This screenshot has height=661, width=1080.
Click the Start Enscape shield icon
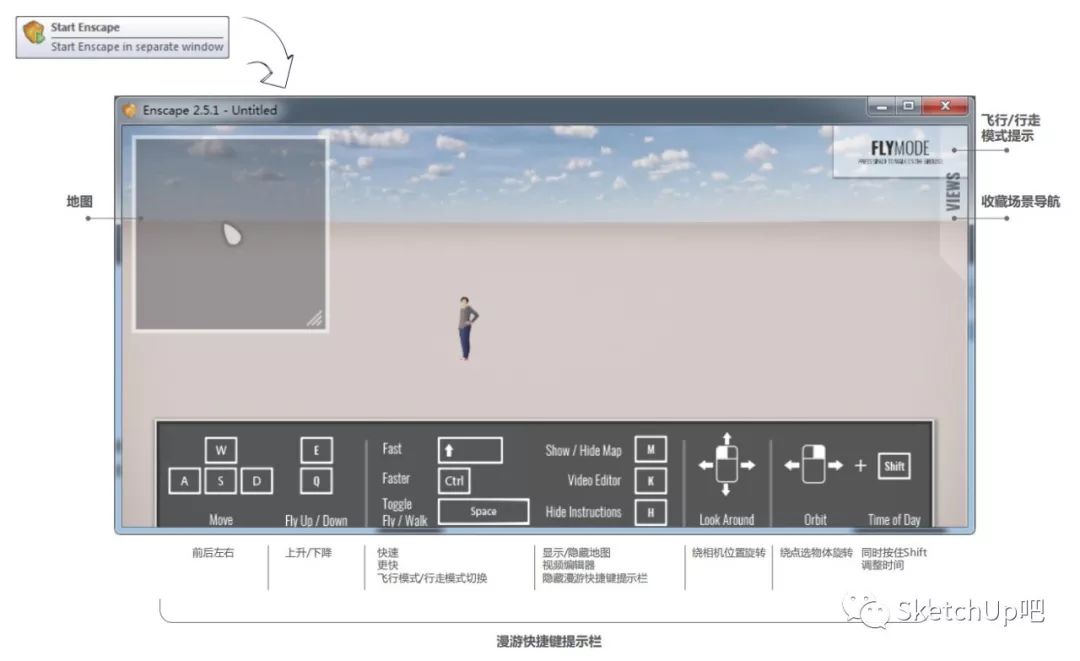pyautogui.click(x=33, y=32)
